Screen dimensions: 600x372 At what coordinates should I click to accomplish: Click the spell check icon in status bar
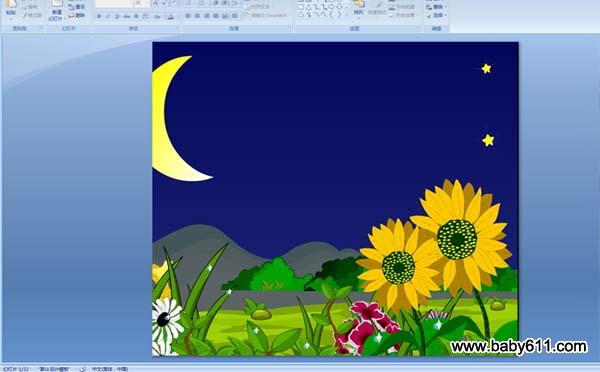coord(83,369)
